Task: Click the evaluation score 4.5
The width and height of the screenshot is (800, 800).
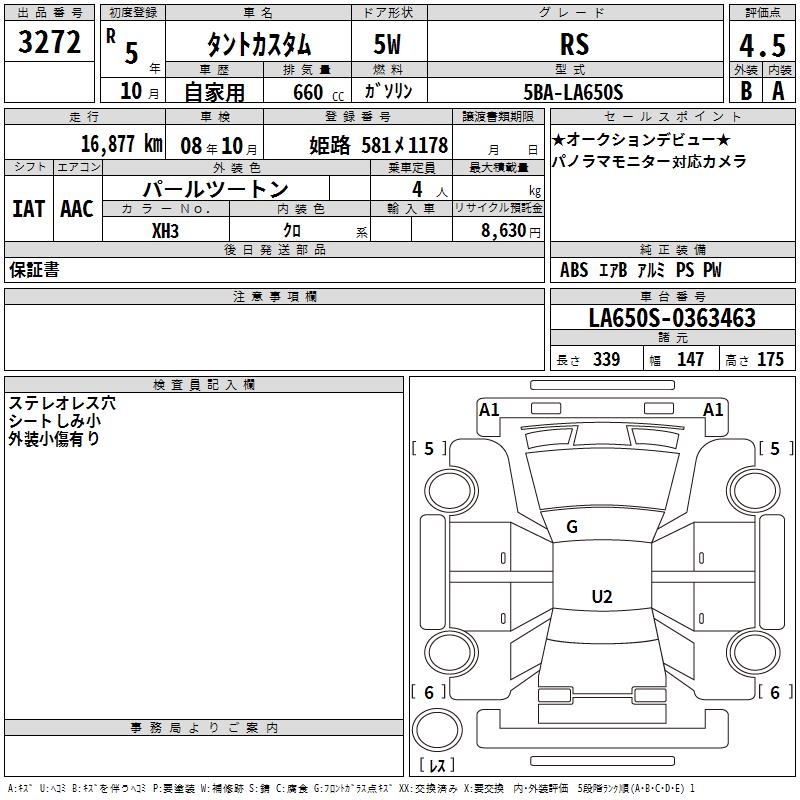Action: coord(762,45)
